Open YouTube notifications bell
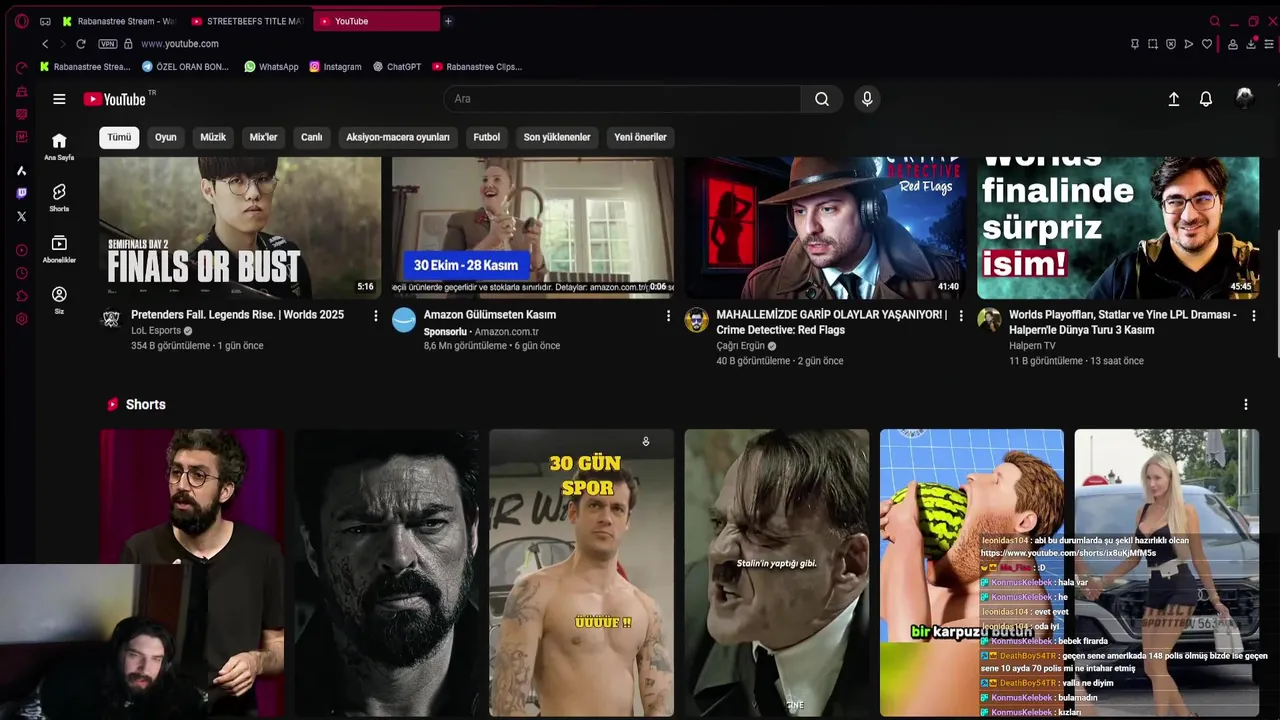Image resolution: width=1280 pixels, height=720 pixels. [1206, 99]
